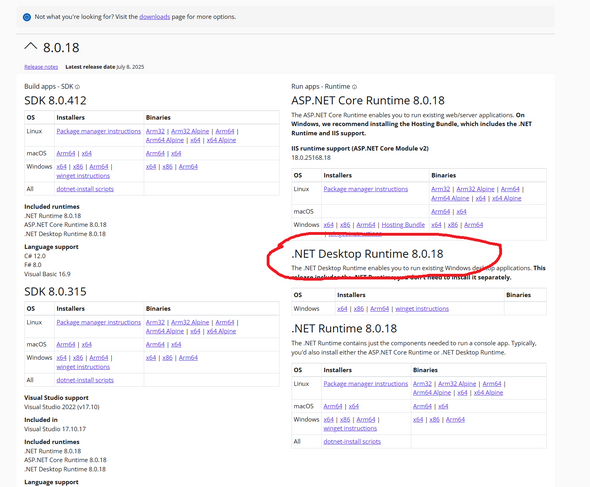Open the downloads page link
Image resolution: width=590 pixels, height=487 pixels.
point(154,17)
